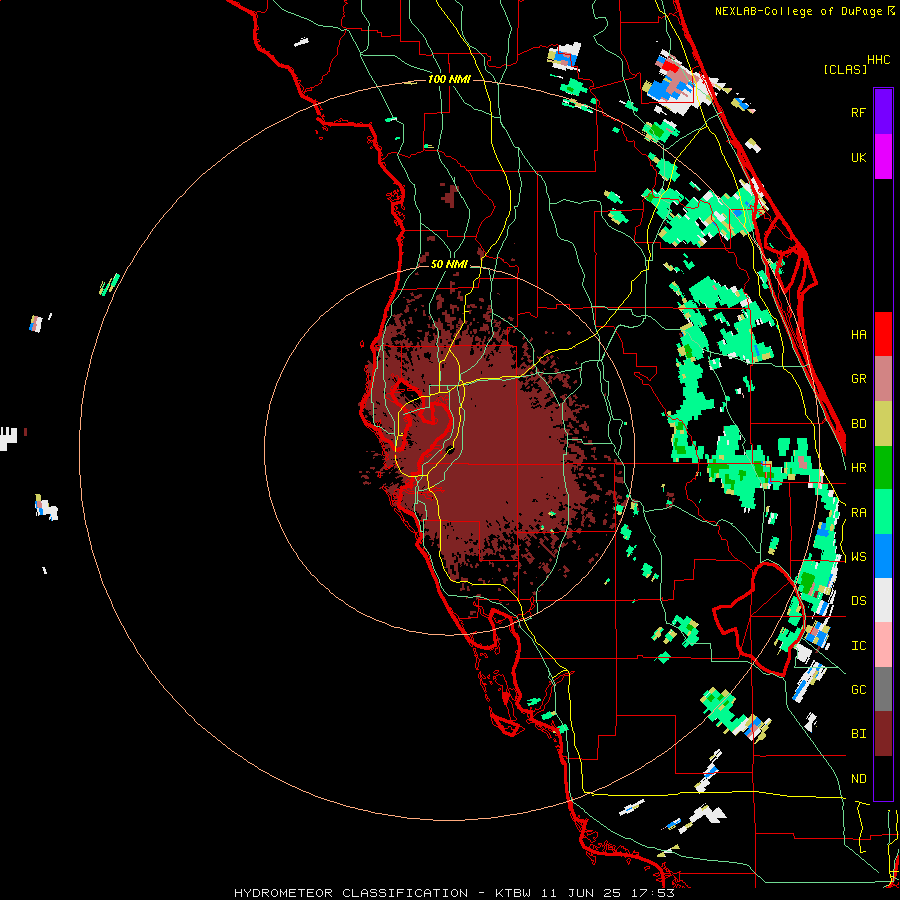Image resolution: width=900 pixels, height=900 pixels.
Task: Click the HA legend label
Action: [x=858, y=334]
